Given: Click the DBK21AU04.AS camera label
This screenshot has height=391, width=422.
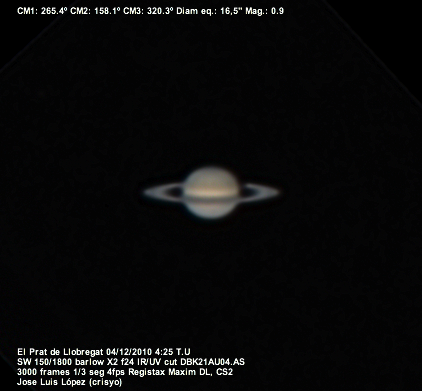Looking at the screenshot, I should click(x=213, y=362).
